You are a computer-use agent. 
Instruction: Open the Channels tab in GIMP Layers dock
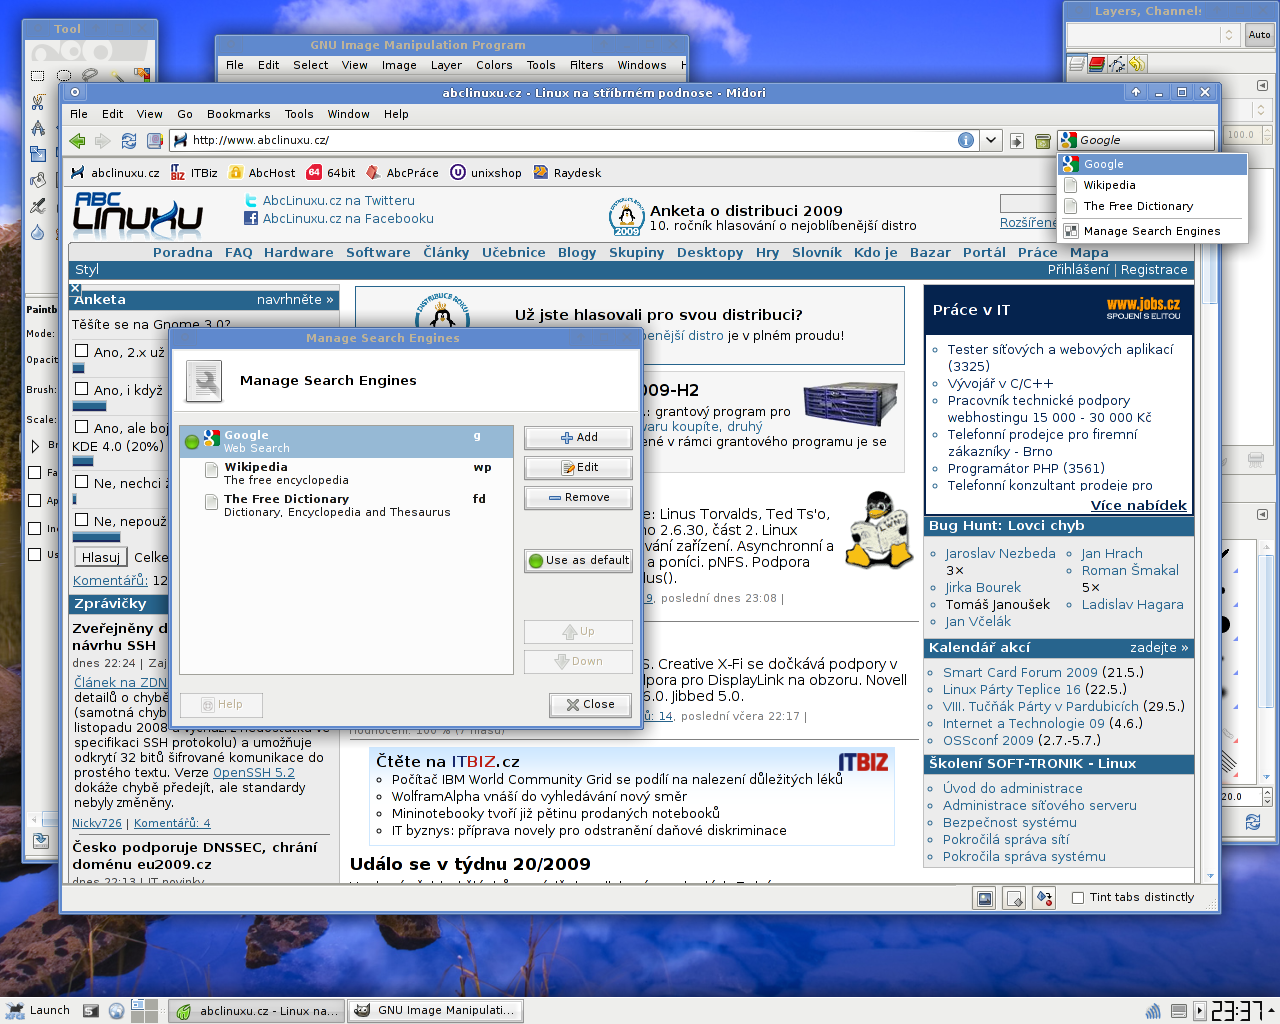pos(1097,64)
